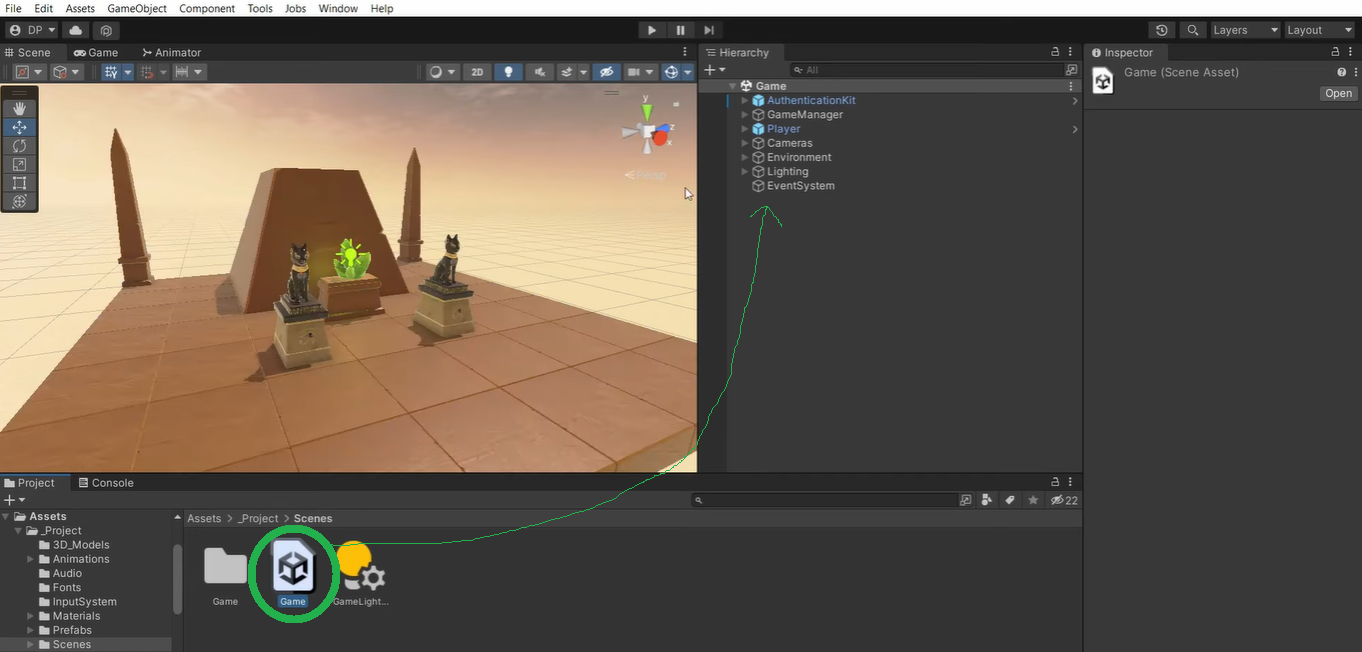
Task: Click the scene orientation gizmo
Action: 647,132
